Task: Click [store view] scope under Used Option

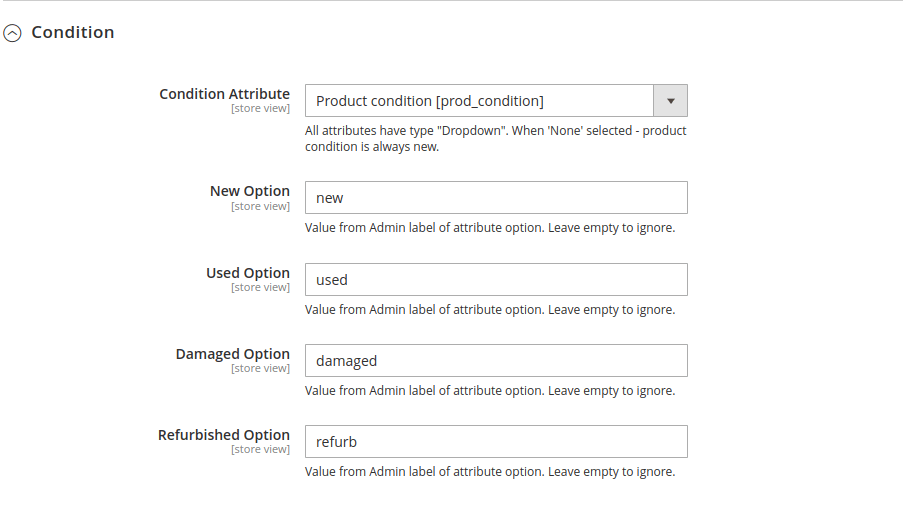Action: click(260, 287)
